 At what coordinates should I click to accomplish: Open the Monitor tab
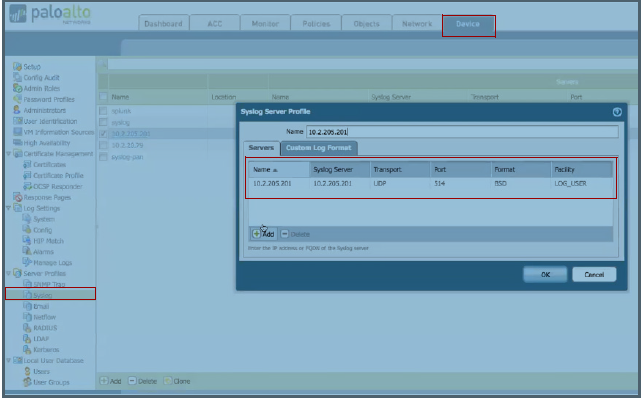coord(265,23)
